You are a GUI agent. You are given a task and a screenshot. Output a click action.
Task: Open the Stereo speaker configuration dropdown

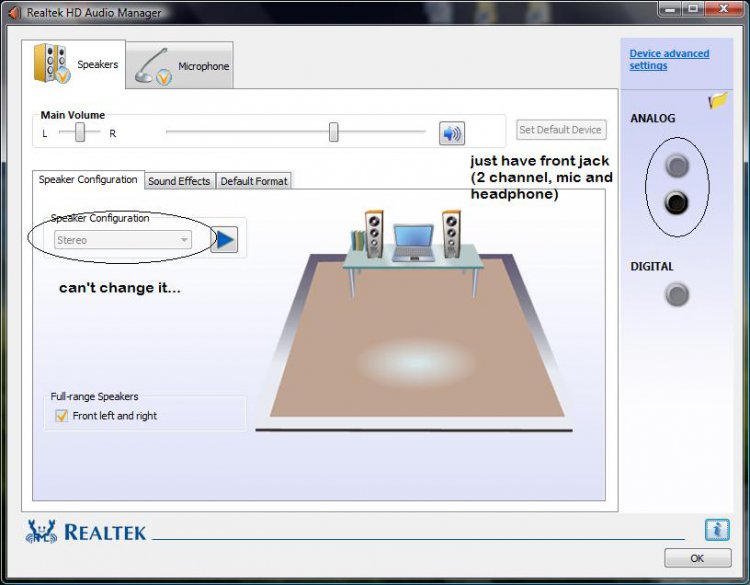coord(123,240)
